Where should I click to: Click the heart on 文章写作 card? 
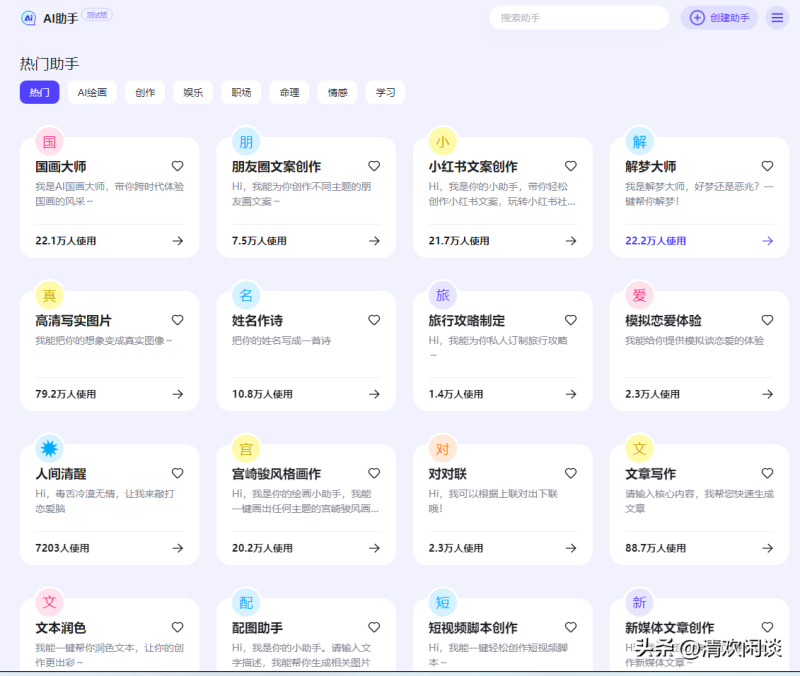click(x=767, y=473)
